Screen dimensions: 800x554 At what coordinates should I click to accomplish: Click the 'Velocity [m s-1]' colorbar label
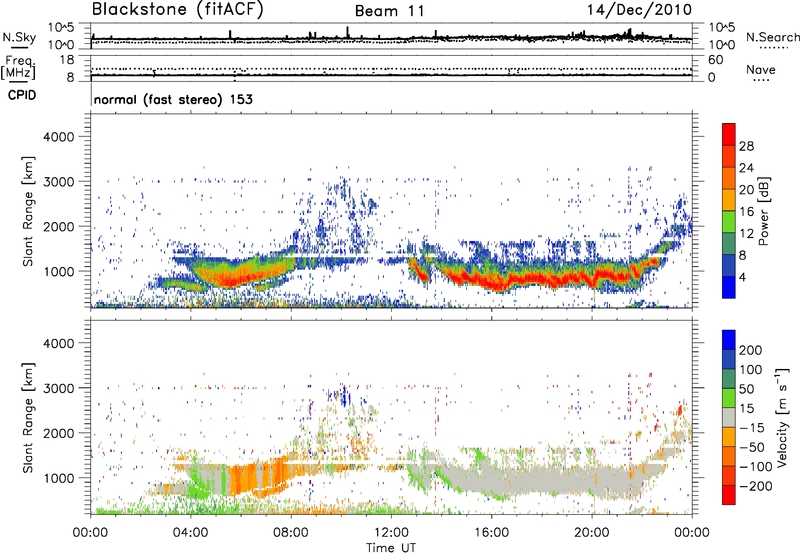[x=781, y=417]
